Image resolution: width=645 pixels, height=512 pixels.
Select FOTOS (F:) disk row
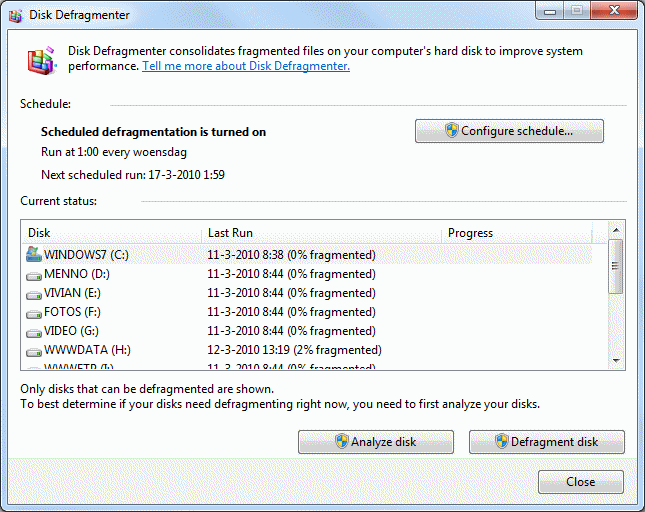307,312
